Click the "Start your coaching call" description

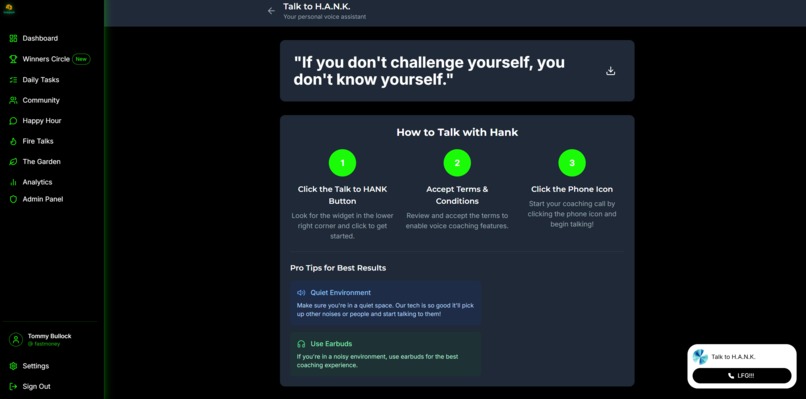pos(572,214)
